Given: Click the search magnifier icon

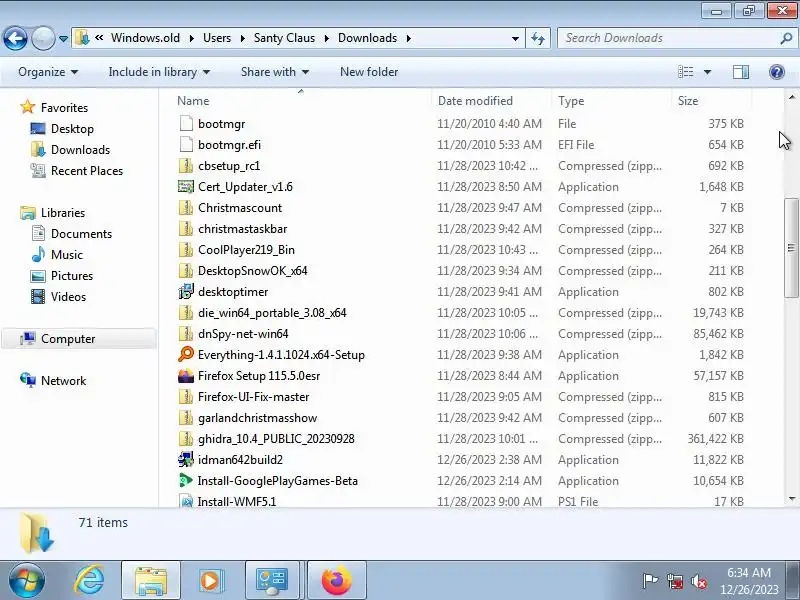Looking at the screenshot, I should [x=786, y=38].
